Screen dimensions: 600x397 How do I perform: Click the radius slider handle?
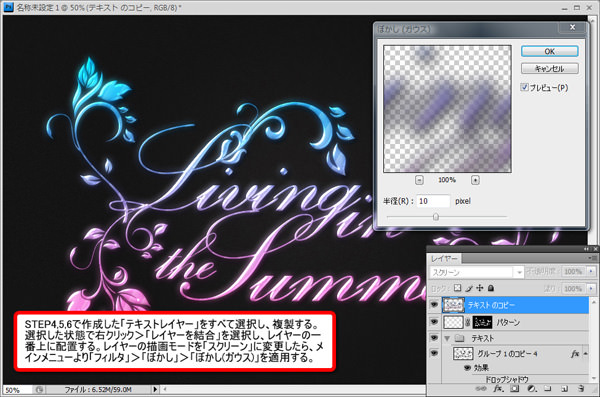point(435,217)
